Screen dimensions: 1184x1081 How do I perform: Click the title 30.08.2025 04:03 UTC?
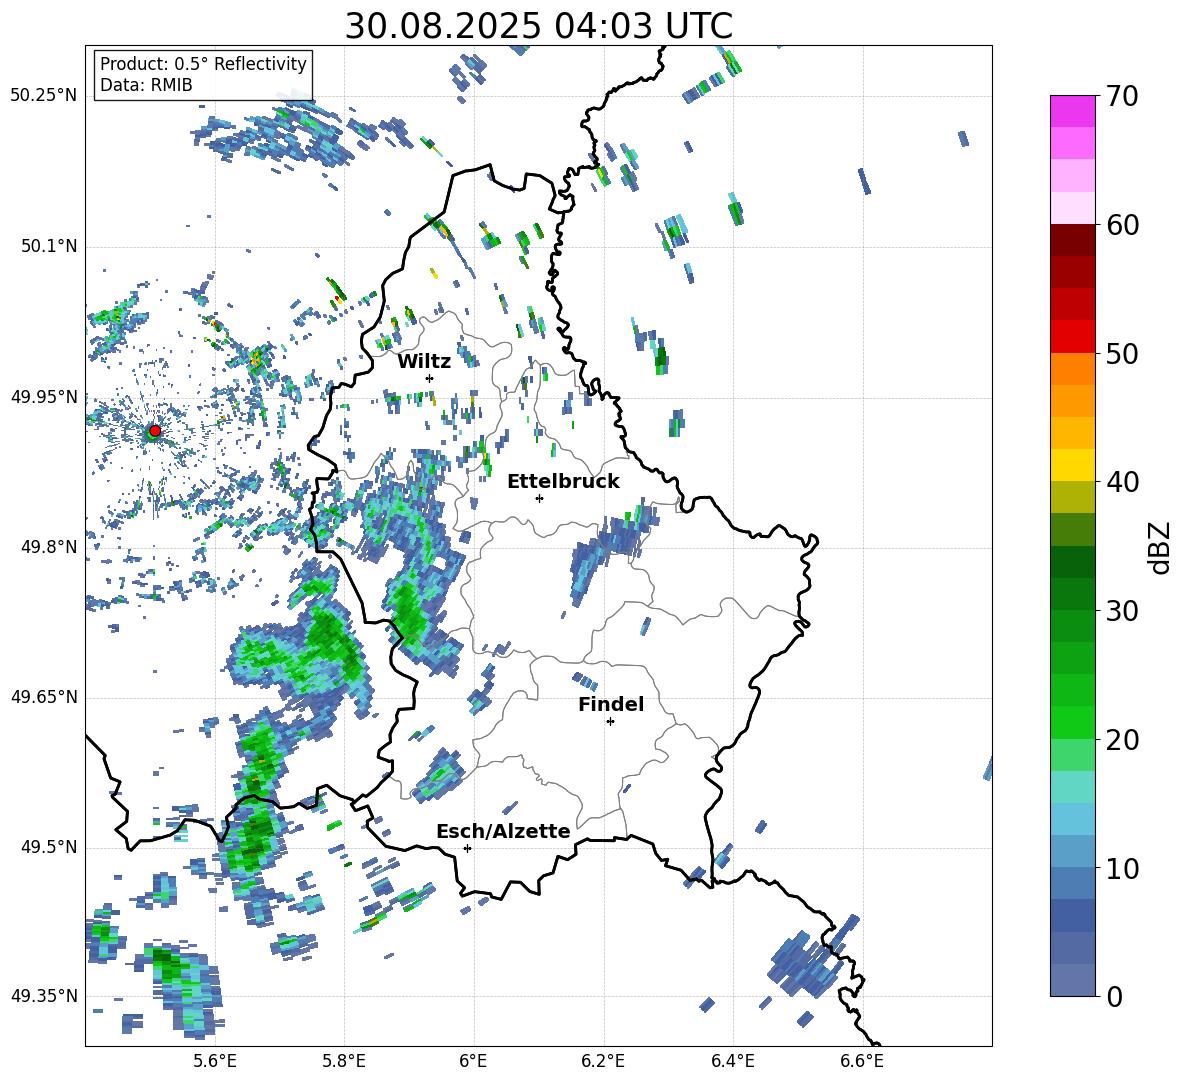point(538,26)
